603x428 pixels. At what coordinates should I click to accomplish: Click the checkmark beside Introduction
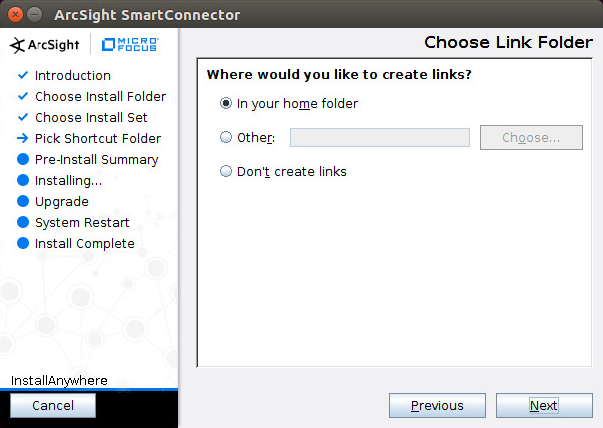(23, 75)
